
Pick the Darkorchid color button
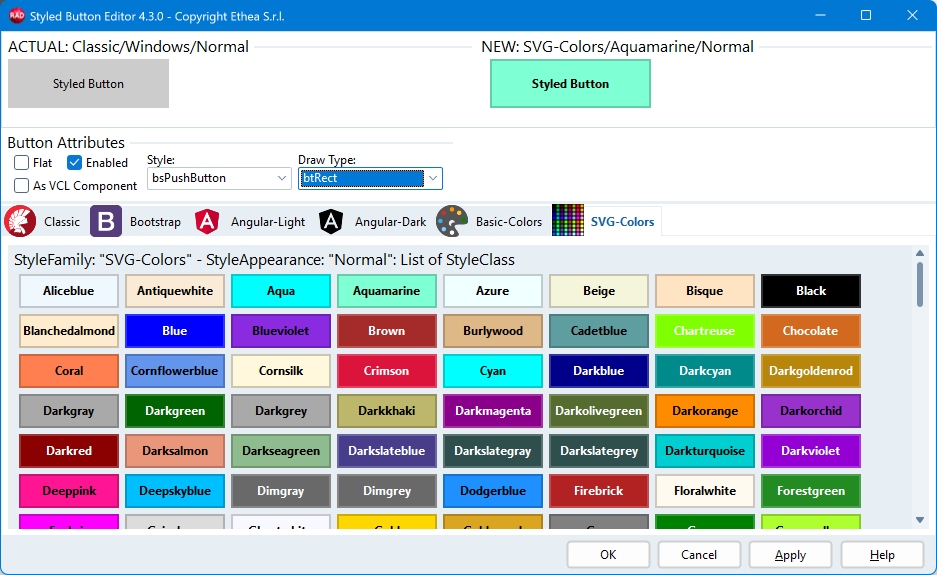(x=811, y=411)
